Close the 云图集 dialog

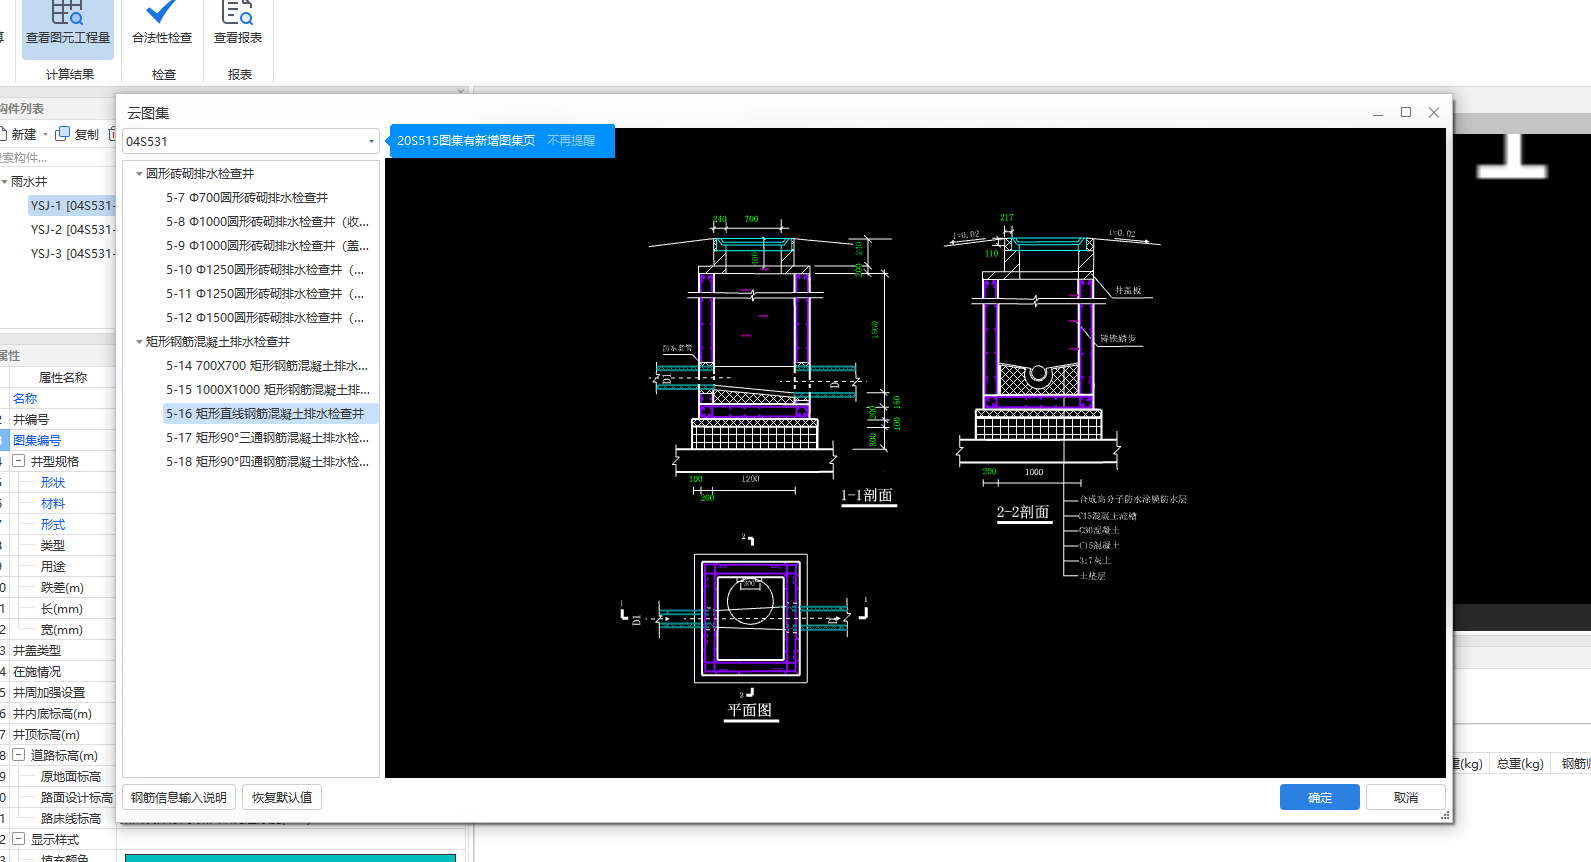pos(1434,113)
